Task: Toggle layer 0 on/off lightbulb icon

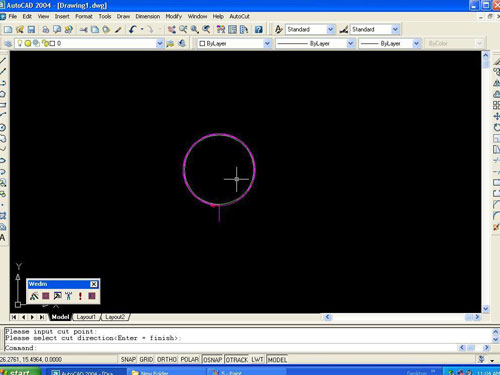Action: tap(20, 43)
